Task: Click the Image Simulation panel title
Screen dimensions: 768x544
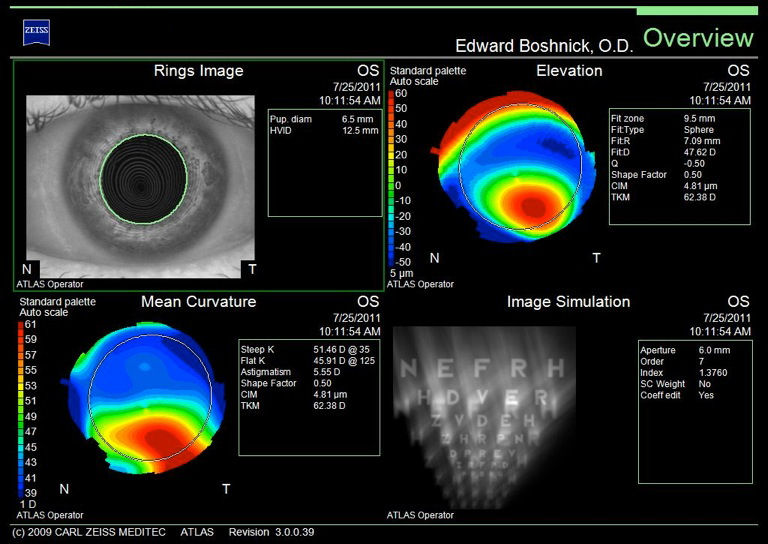Action: [568, 302]
